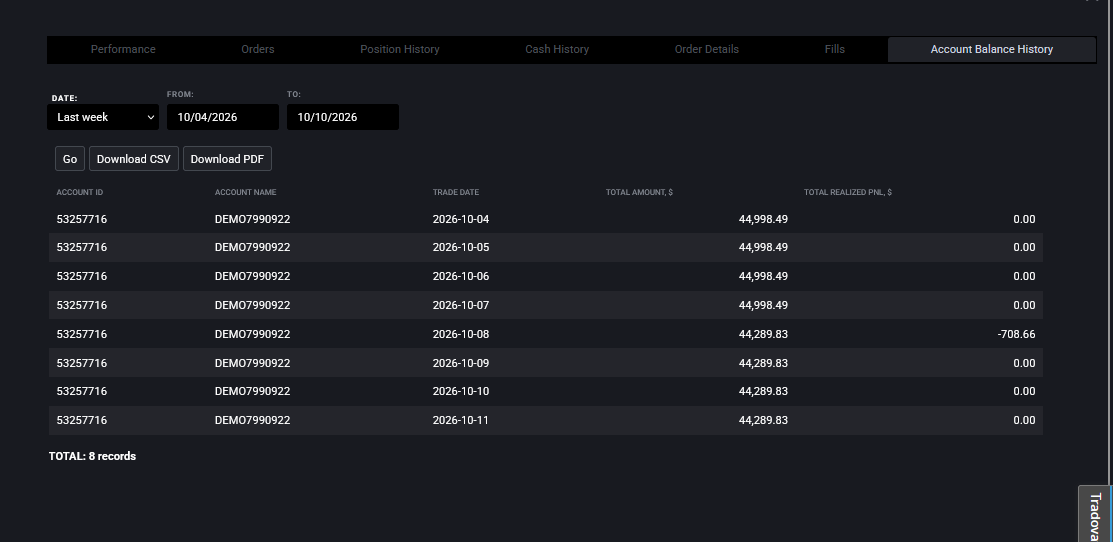Click the Go button
The width and height of the screenshot is (1113, 542).
(x=70, y=159)
